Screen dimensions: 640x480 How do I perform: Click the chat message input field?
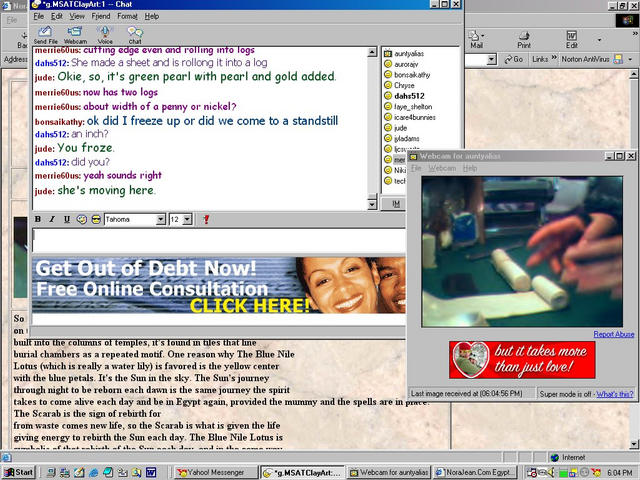pos(219,240)
